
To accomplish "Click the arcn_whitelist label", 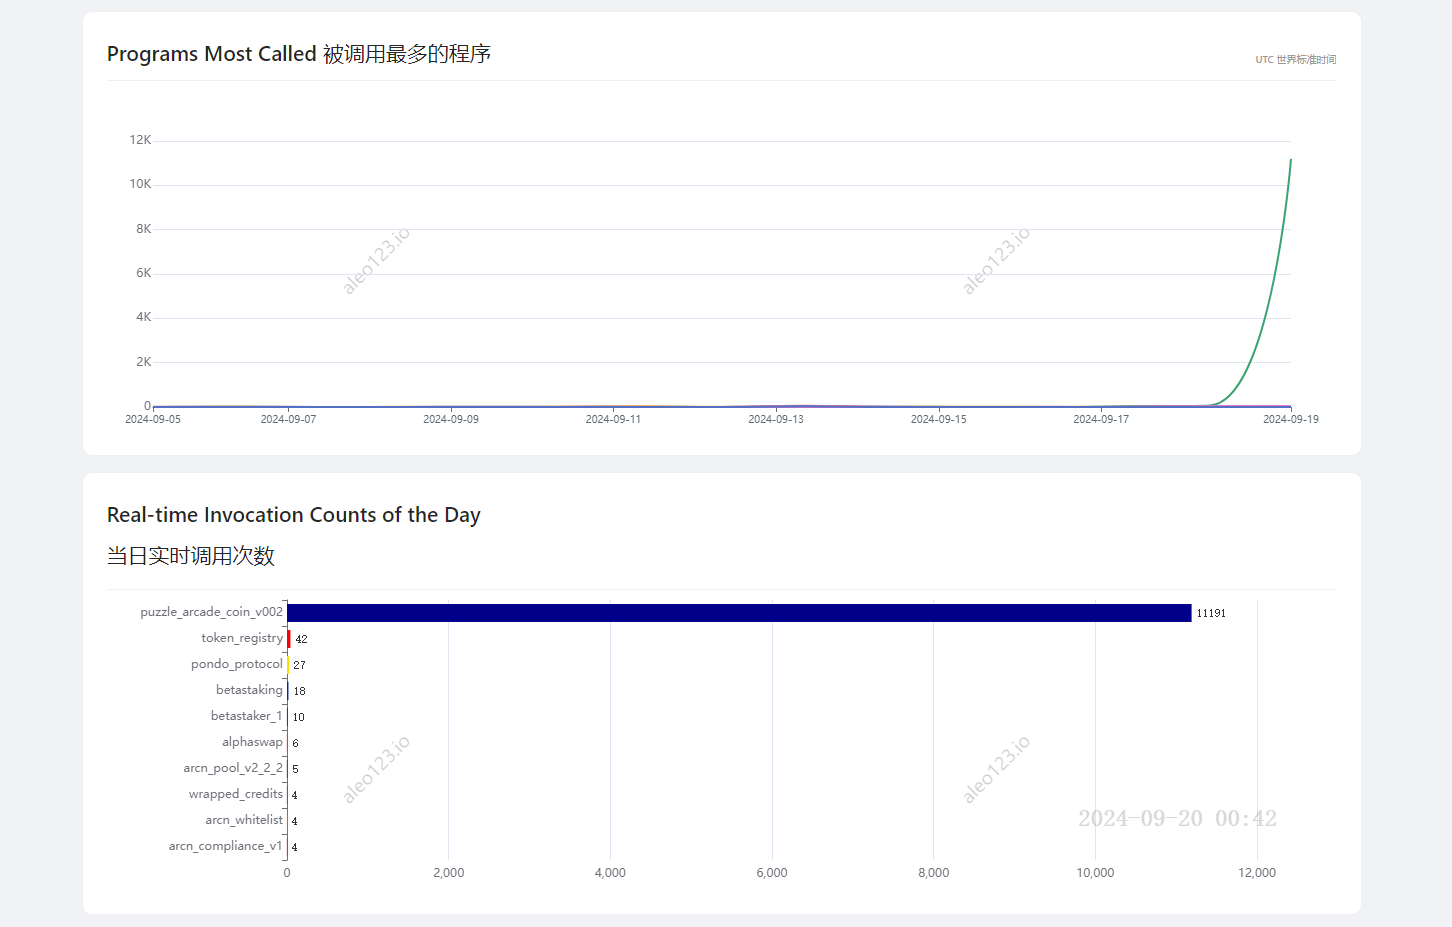I will point(244,820).
